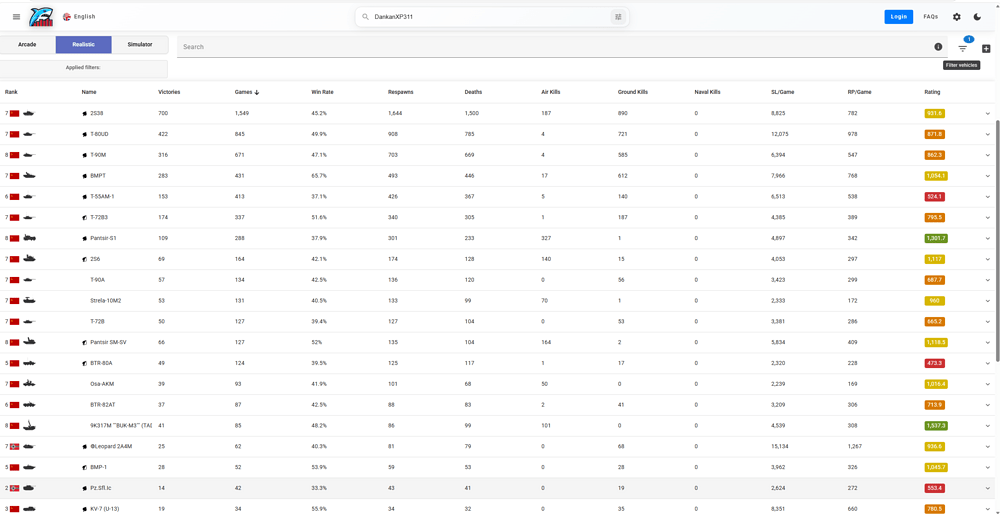The image size is (1000, 514).
Task: Sort by Win Rate column header
Action: pos(322,92)
